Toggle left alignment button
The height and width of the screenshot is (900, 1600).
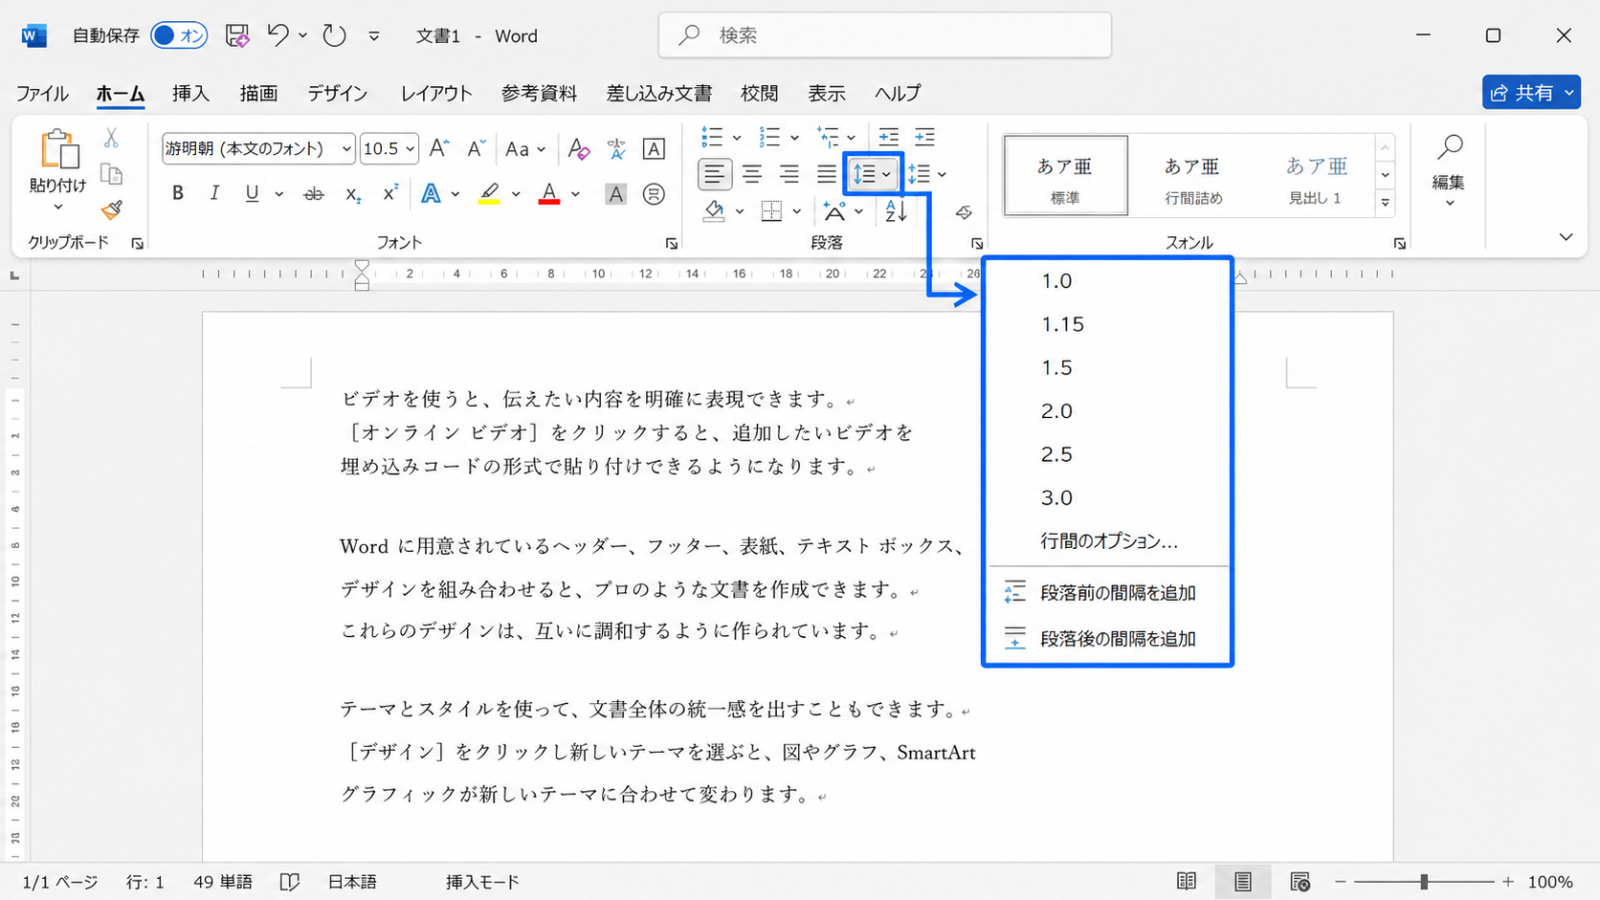pyautogui.click(x=714, y=174)
